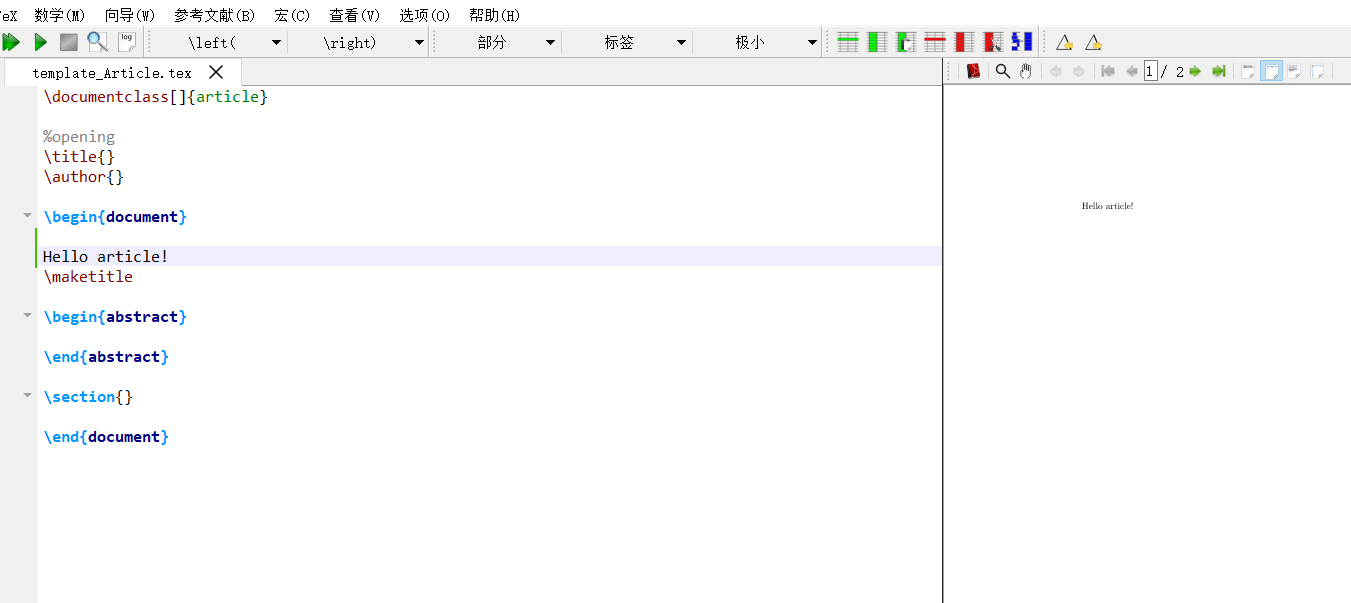Toggle fit-to-width view in PDF viewer

point(1293,70)
